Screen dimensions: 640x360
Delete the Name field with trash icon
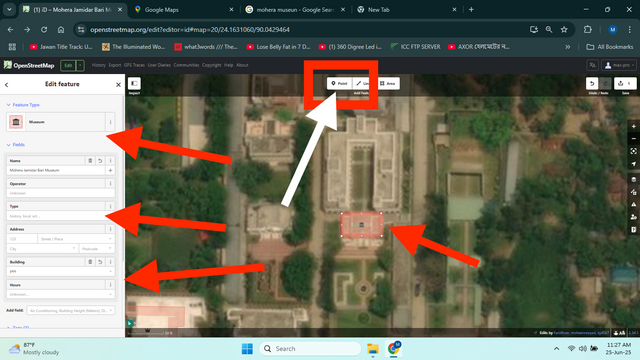pos(90,161)
